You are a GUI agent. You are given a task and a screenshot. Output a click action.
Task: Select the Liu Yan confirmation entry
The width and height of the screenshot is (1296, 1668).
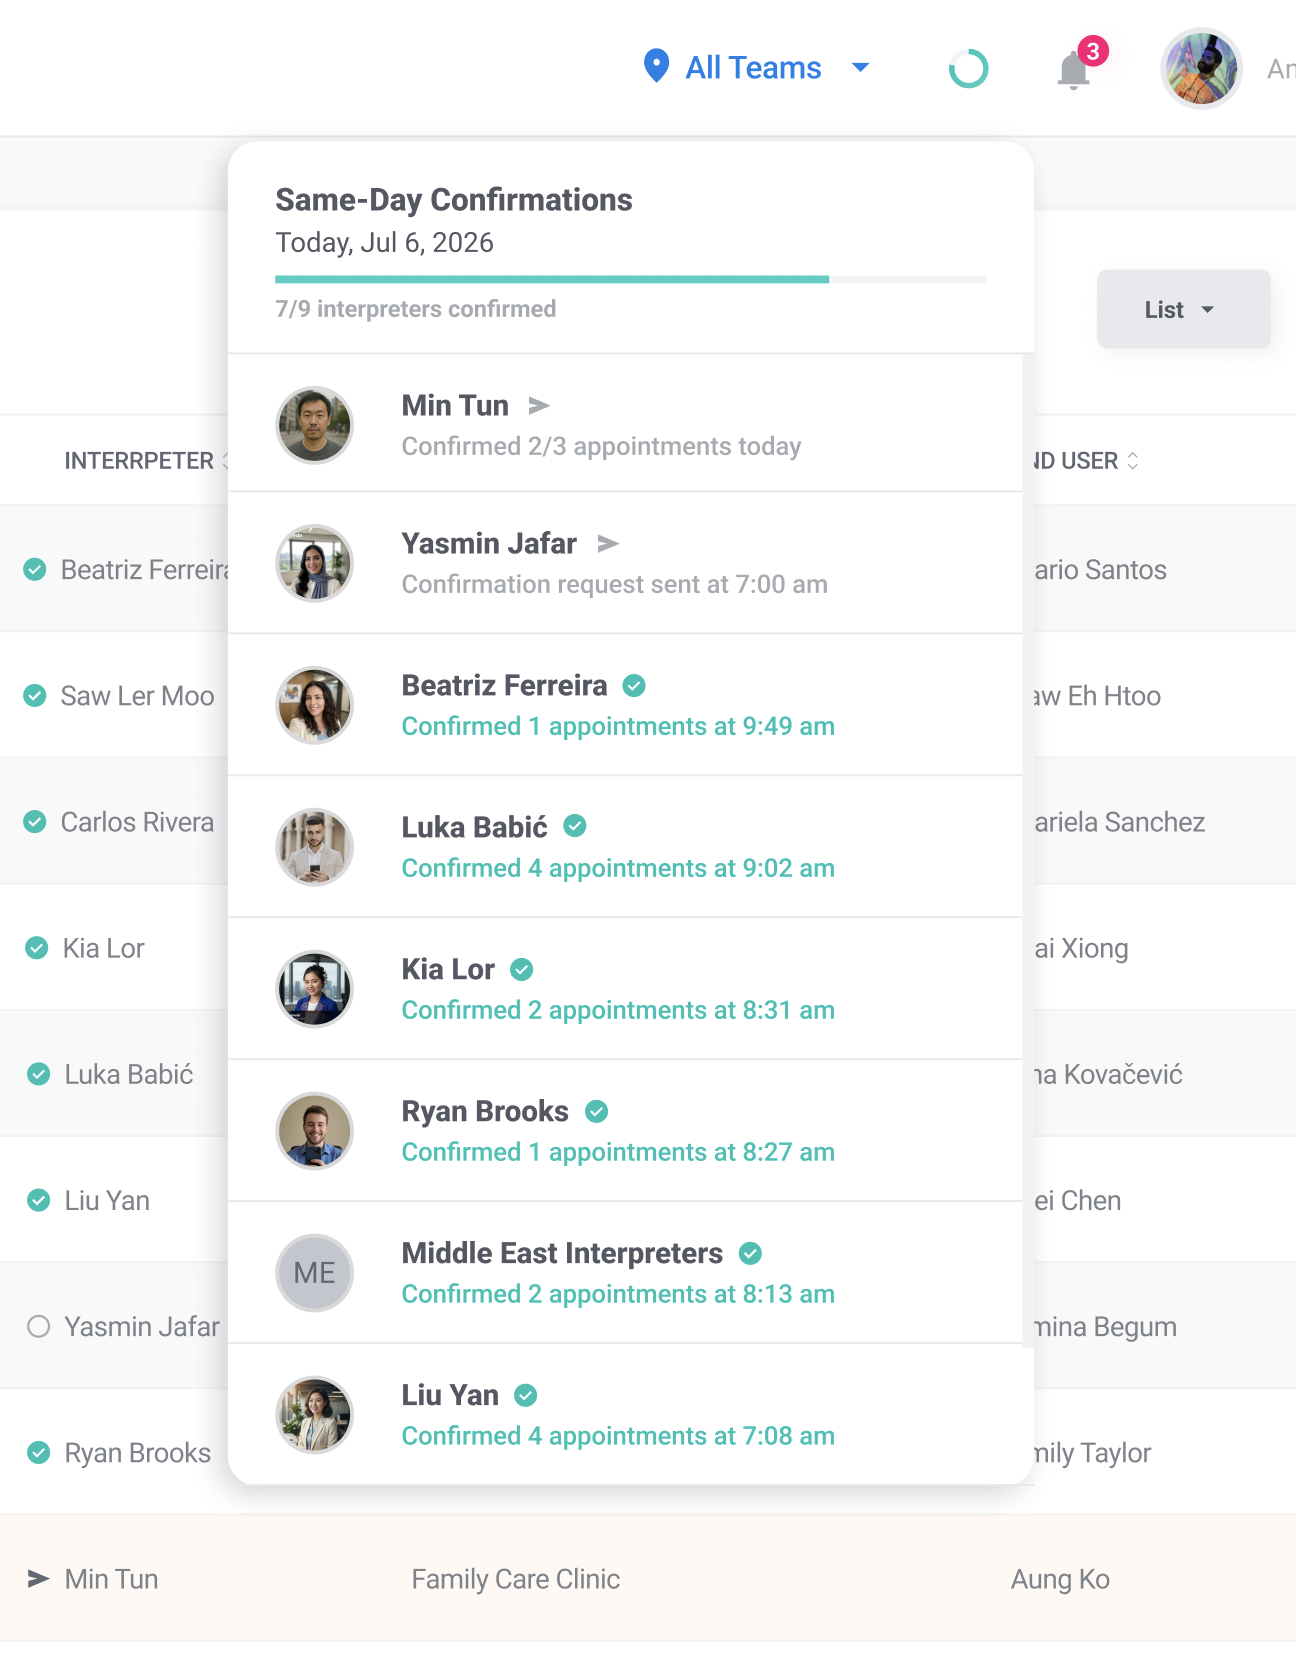pos(450,1395)
